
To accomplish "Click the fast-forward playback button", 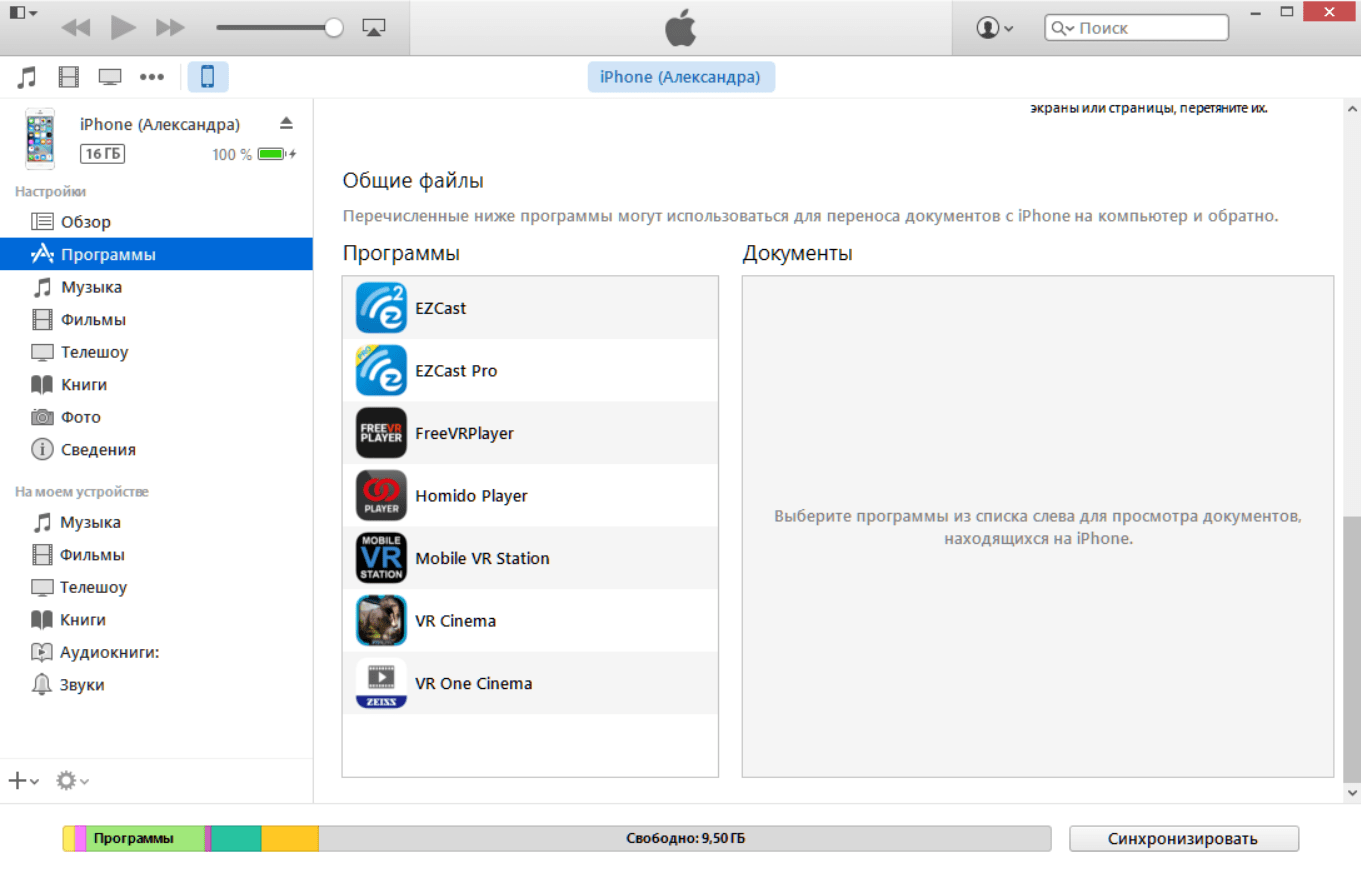I will [170, 28].
